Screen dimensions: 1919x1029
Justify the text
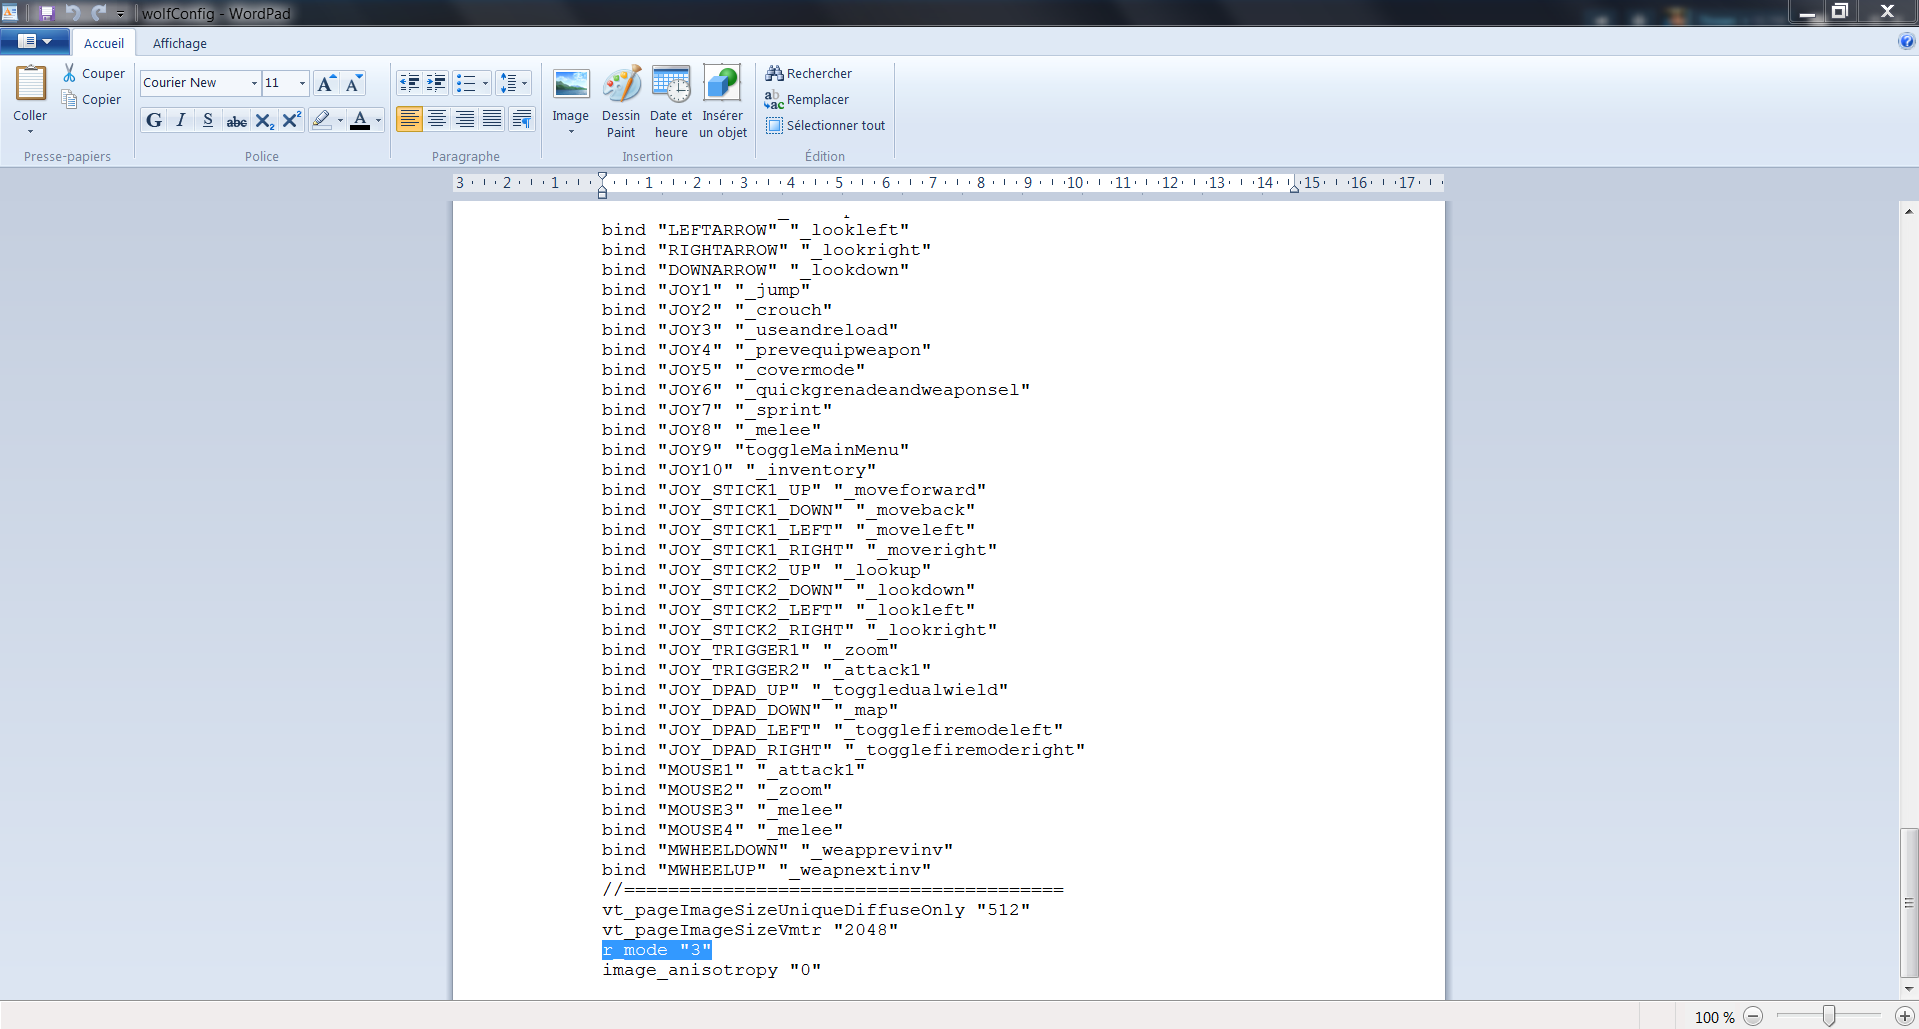[492, 119]
